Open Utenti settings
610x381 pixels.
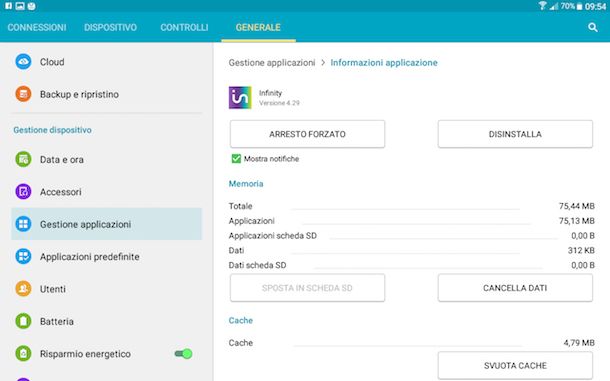[x=107, y=289]
